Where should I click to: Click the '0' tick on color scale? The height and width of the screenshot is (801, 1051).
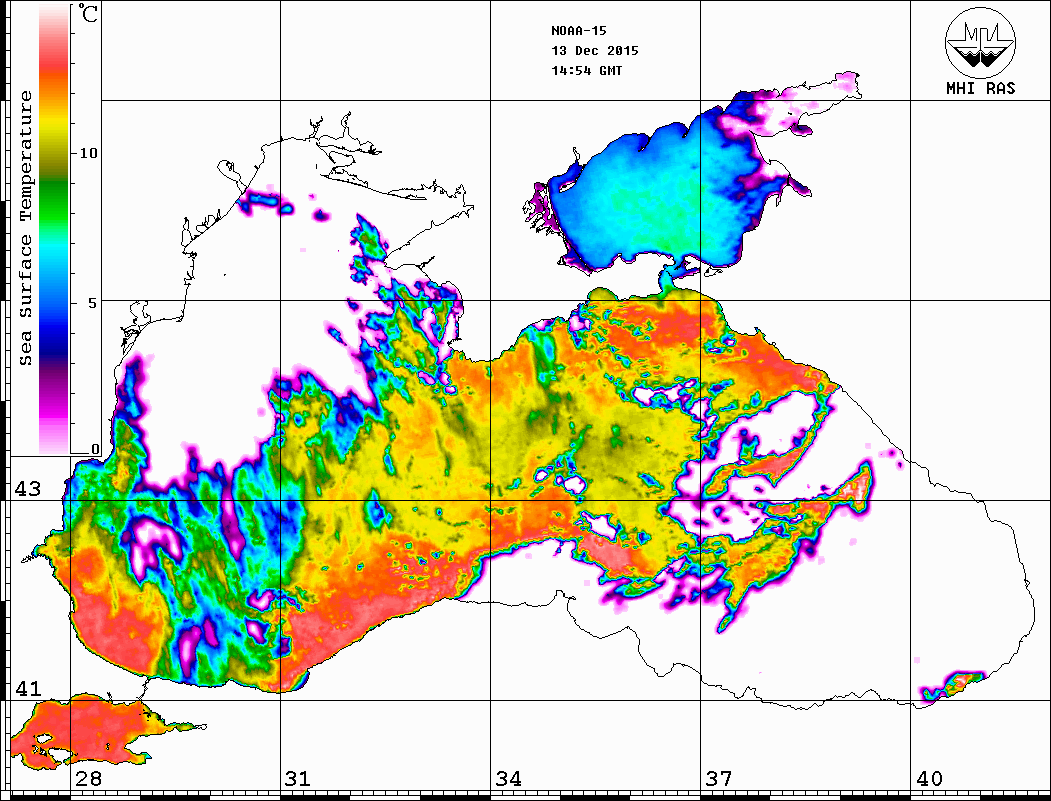point(95,449)
